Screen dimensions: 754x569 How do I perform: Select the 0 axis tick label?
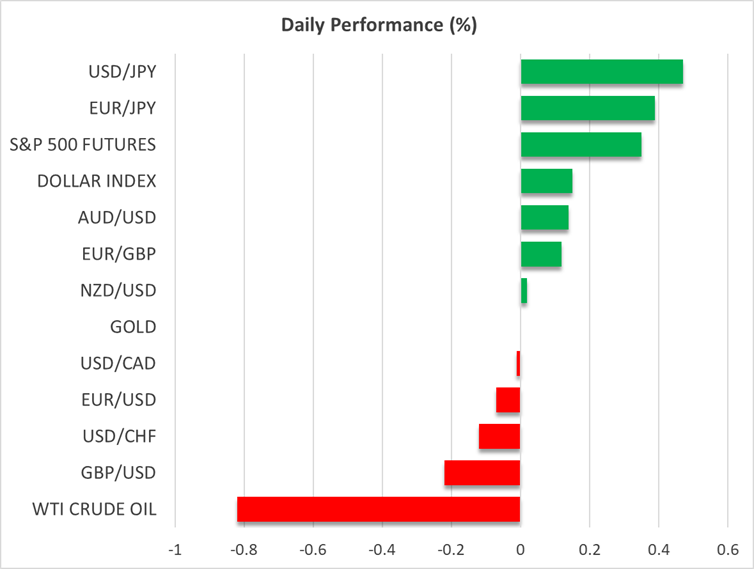[520, 550]
